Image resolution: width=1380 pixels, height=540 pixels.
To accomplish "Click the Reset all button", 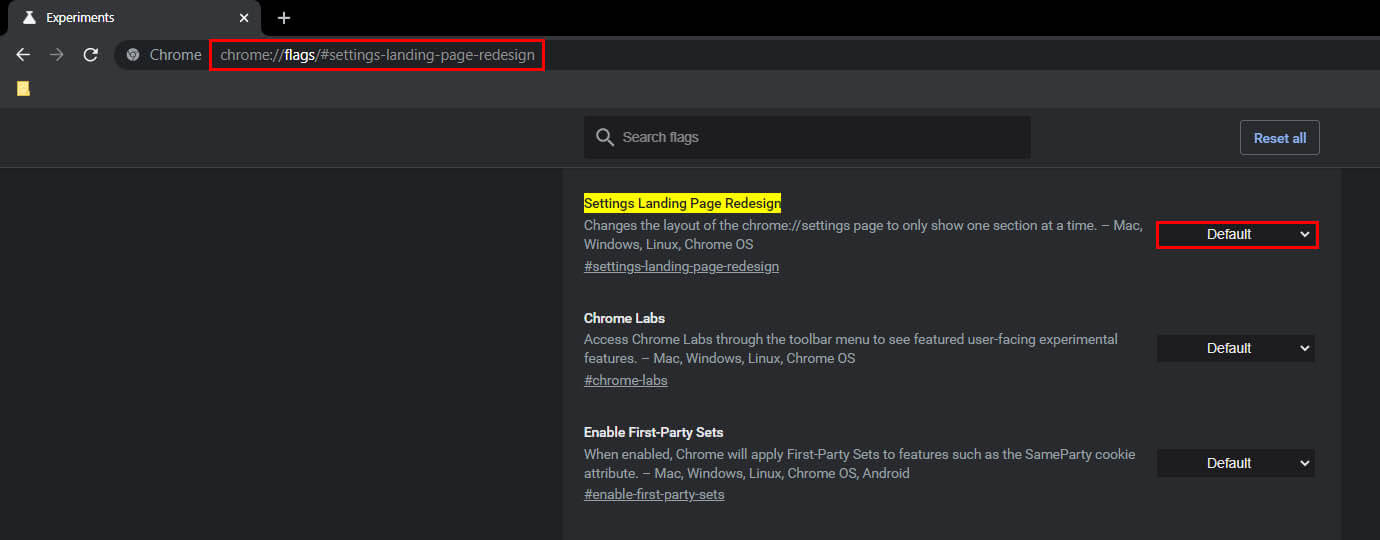I will tap(1279, 138).
